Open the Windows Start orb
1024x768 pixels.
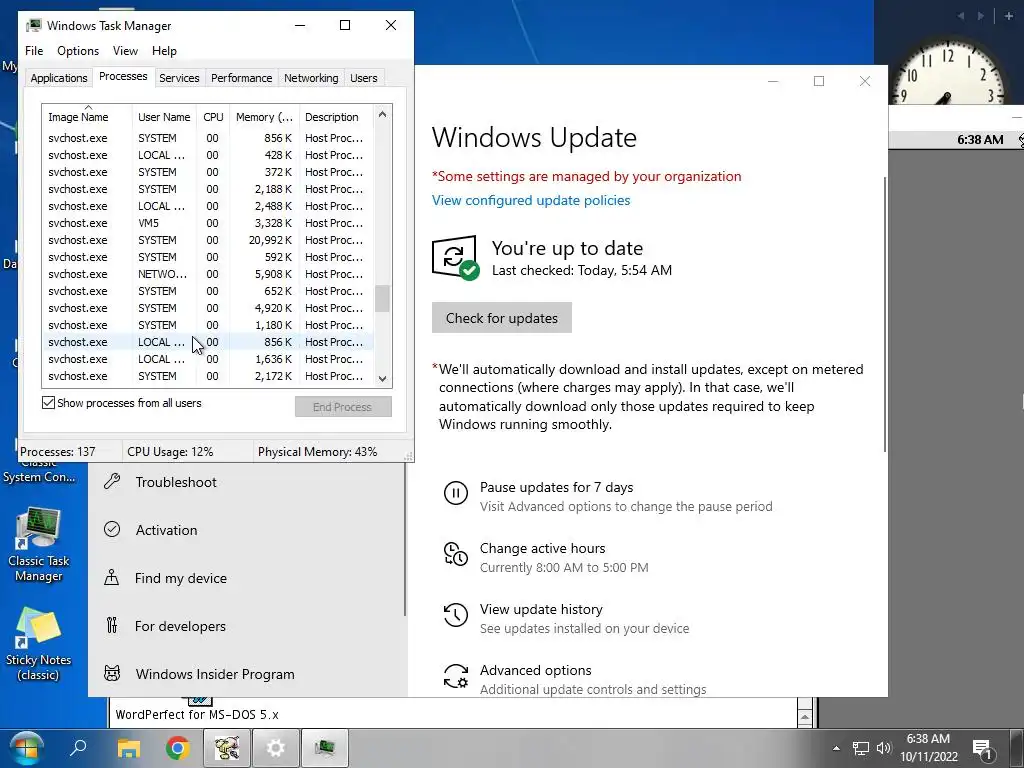tap(25, 748)
